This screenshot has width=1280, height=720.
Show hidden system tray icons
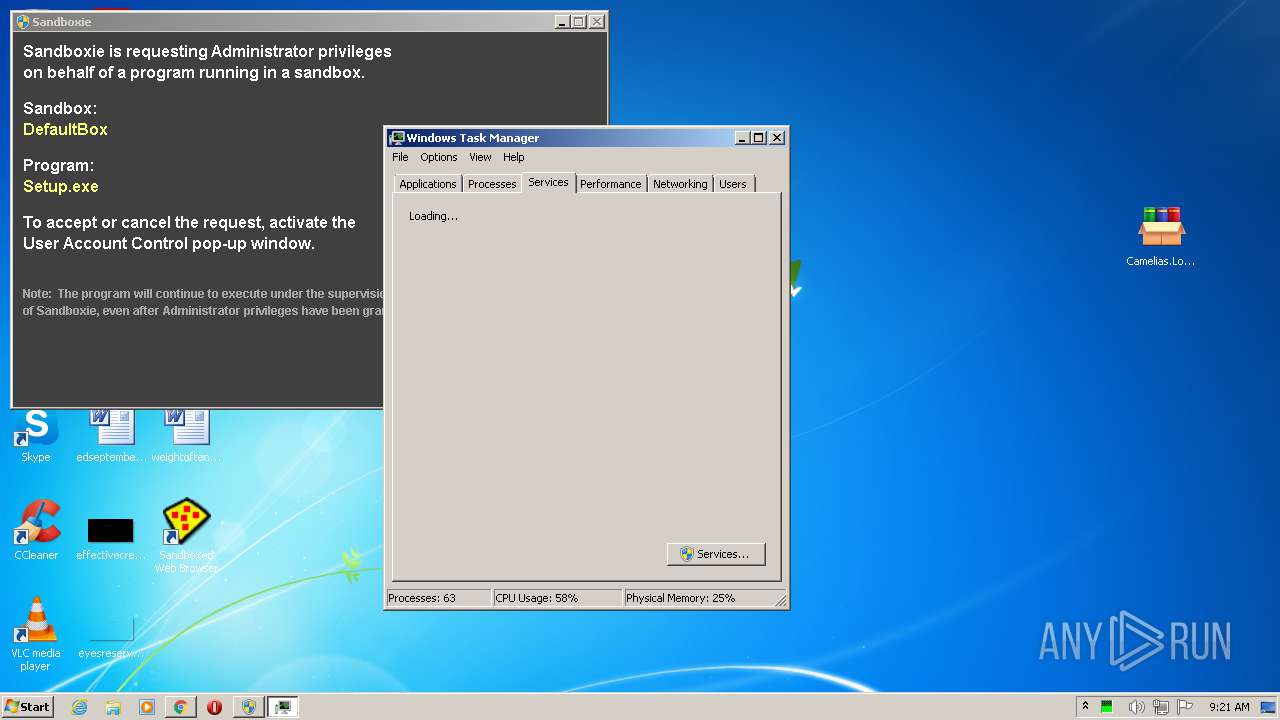coord(1085,707)
